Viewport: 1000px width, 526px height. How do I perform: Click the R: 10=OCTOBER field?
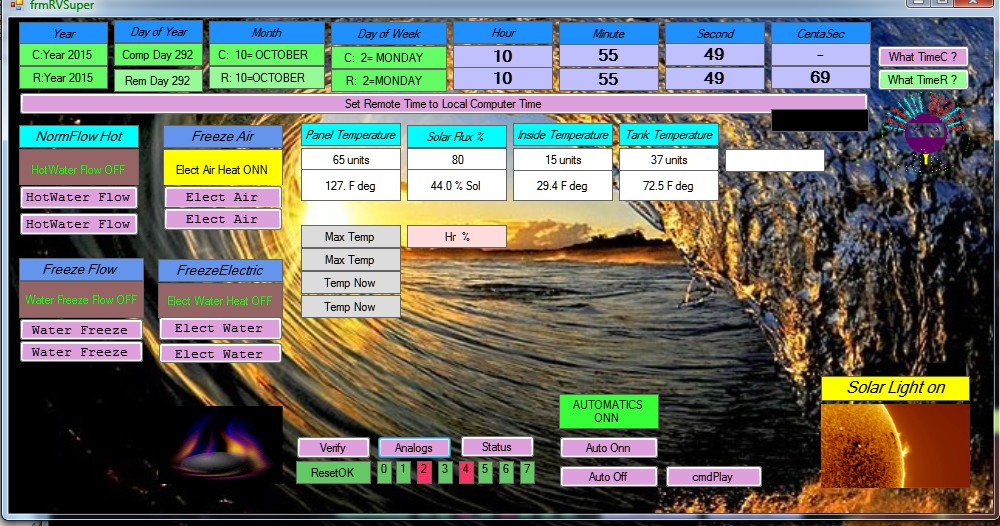[266, 78]
